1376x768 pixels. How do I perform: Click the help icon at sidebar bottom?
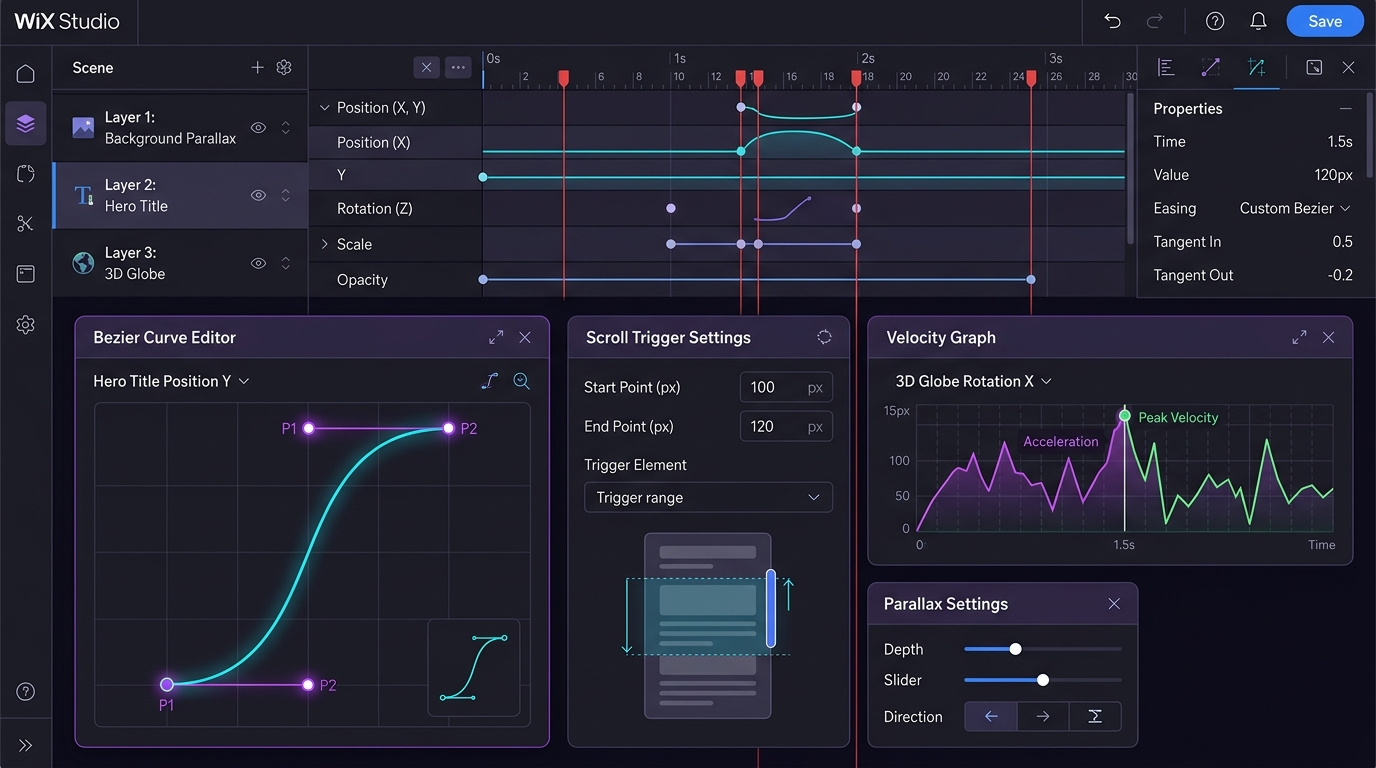tap(26, 692)
